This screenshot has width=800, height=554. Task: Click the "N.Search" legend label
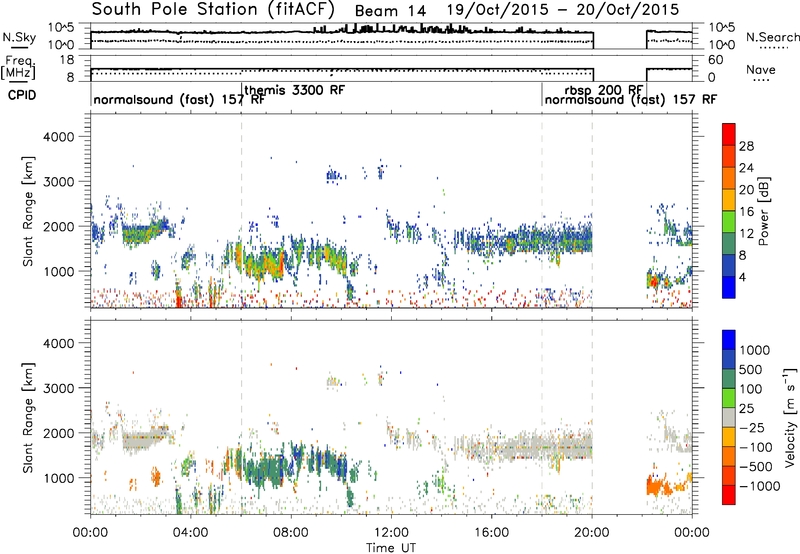point(772,37)
